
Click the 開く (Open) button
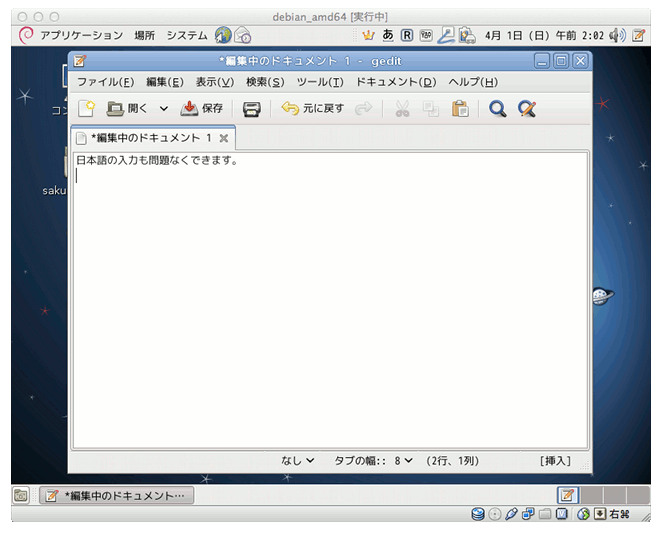(128, 109)
